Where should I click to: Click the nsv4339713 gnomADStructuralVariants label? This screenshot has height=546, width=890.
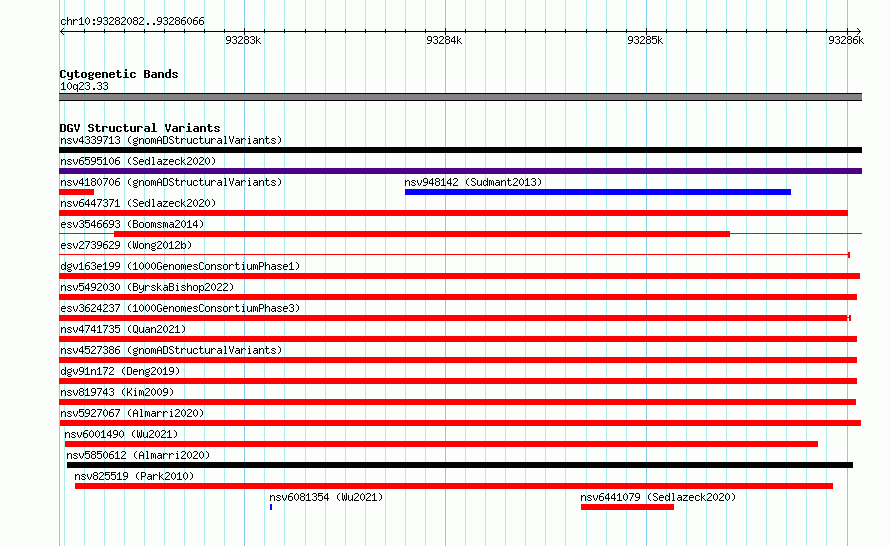click(171, 140)
